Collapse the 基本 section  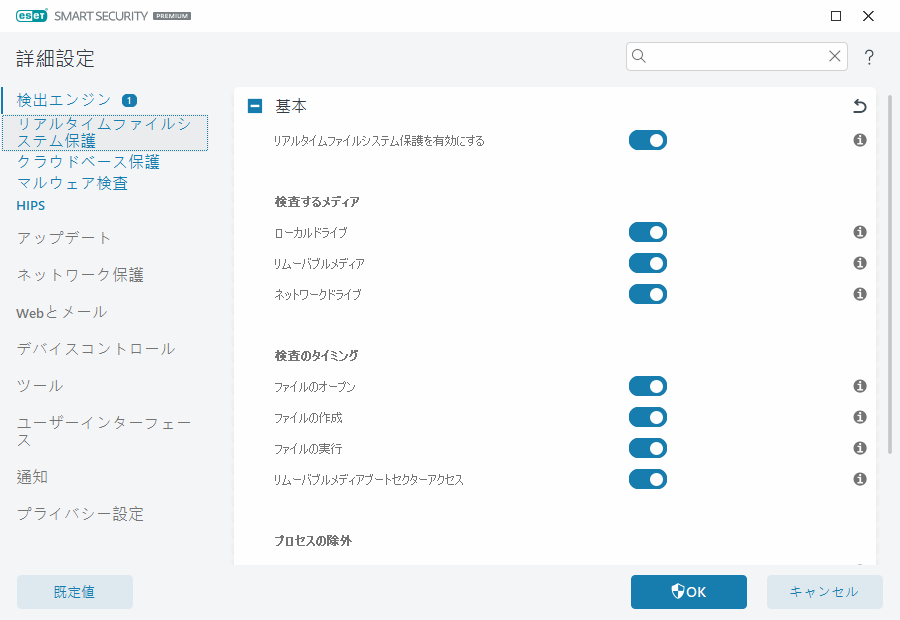pos(254,105)
